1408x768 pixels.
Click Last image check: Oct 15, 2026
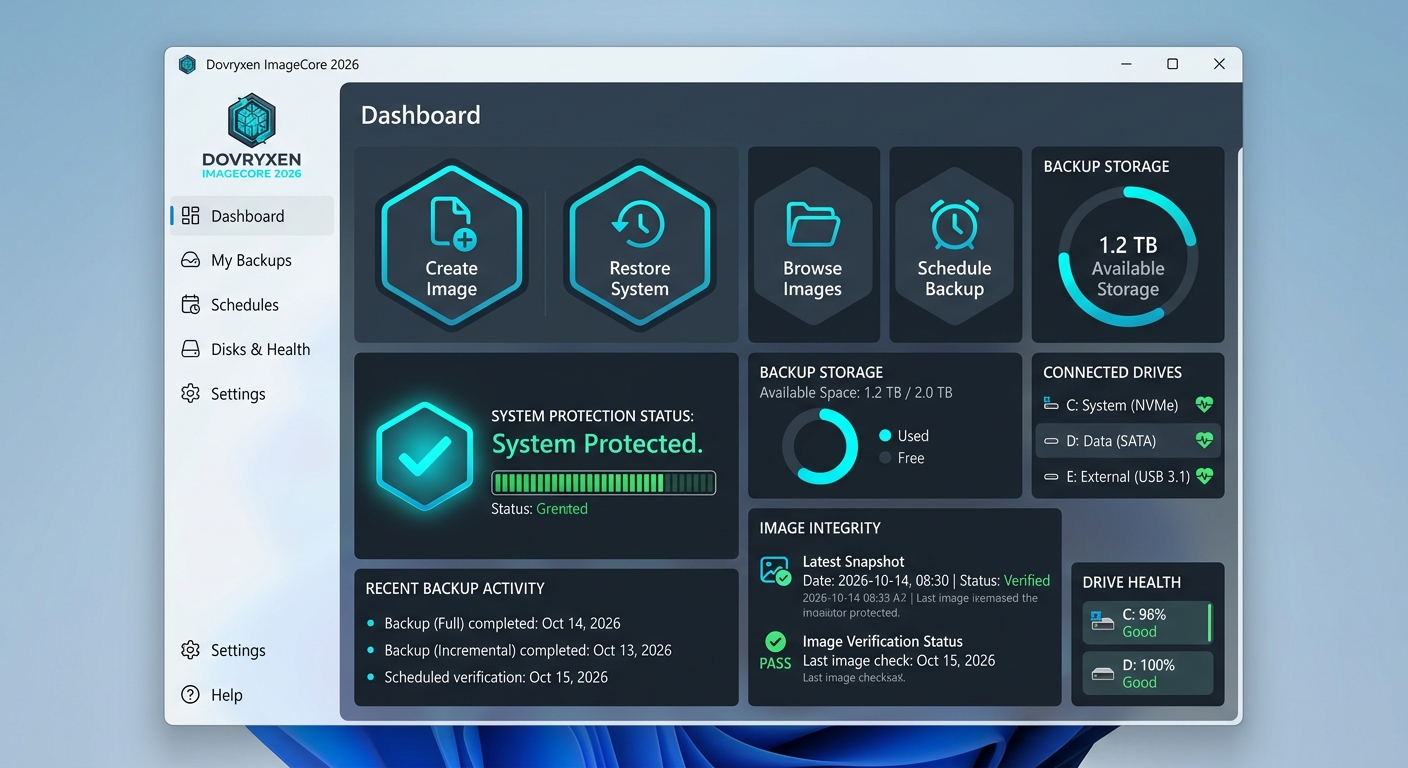coord(899,661)
